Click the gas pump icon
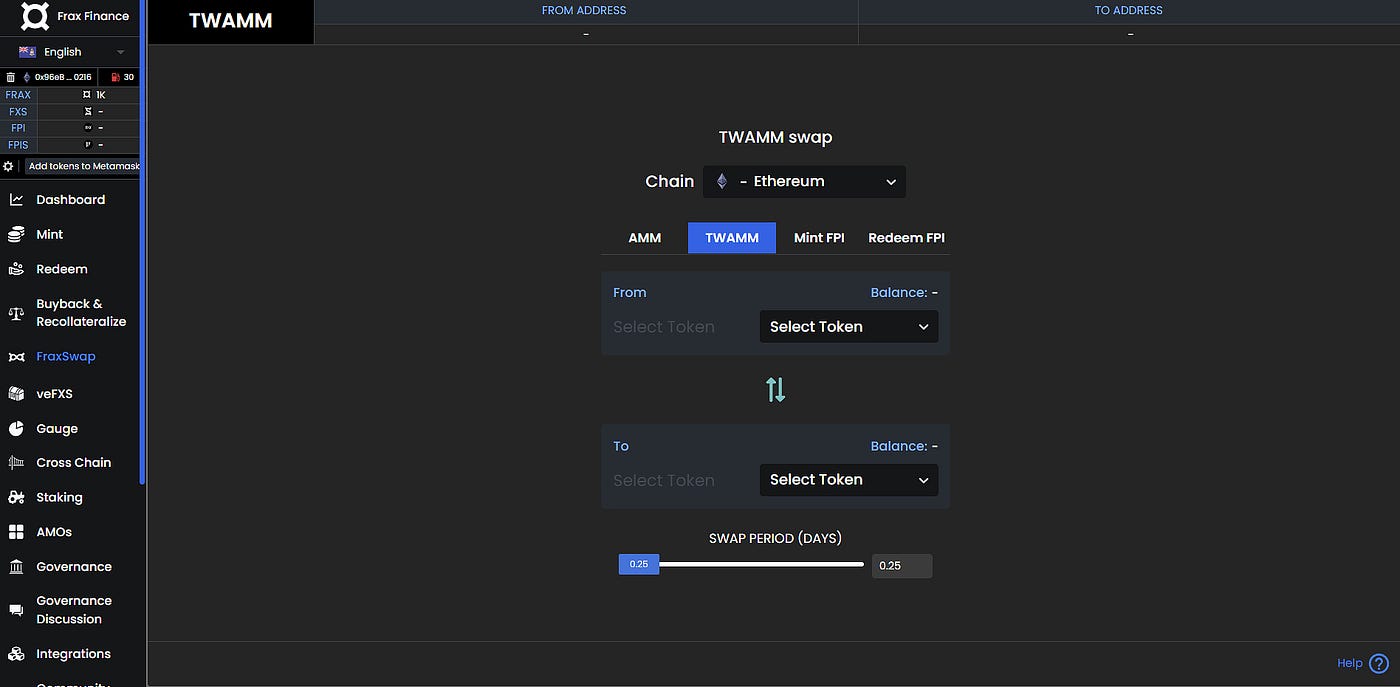 coord(115,77)
